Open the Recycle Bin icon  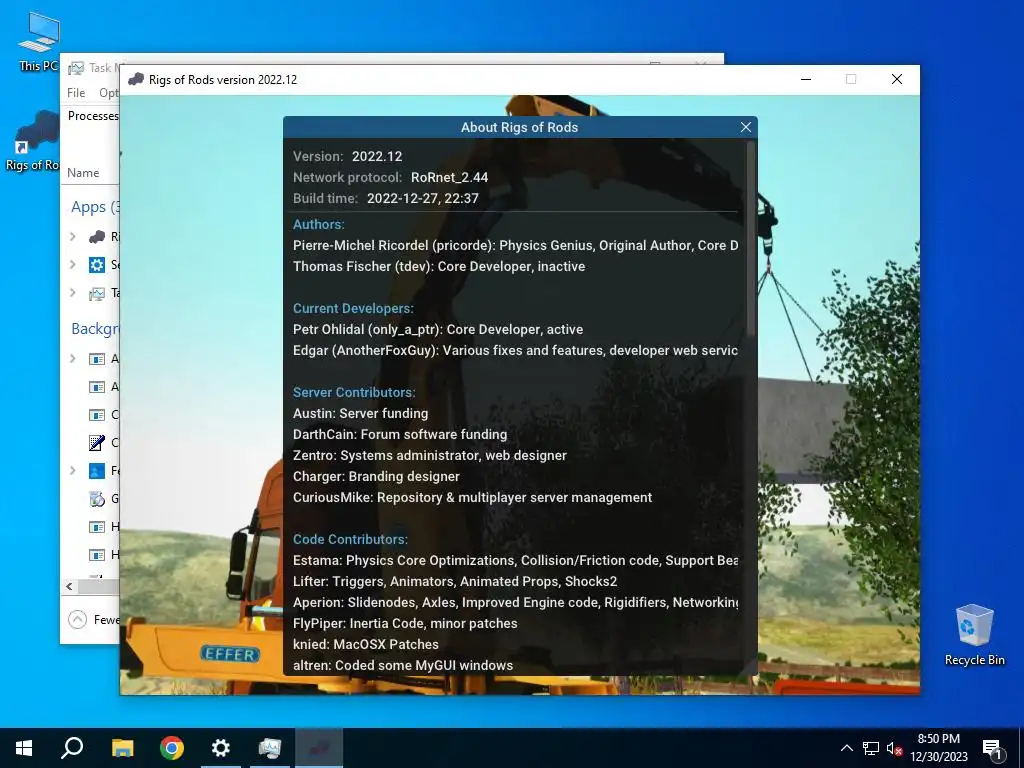pos(974,635)
